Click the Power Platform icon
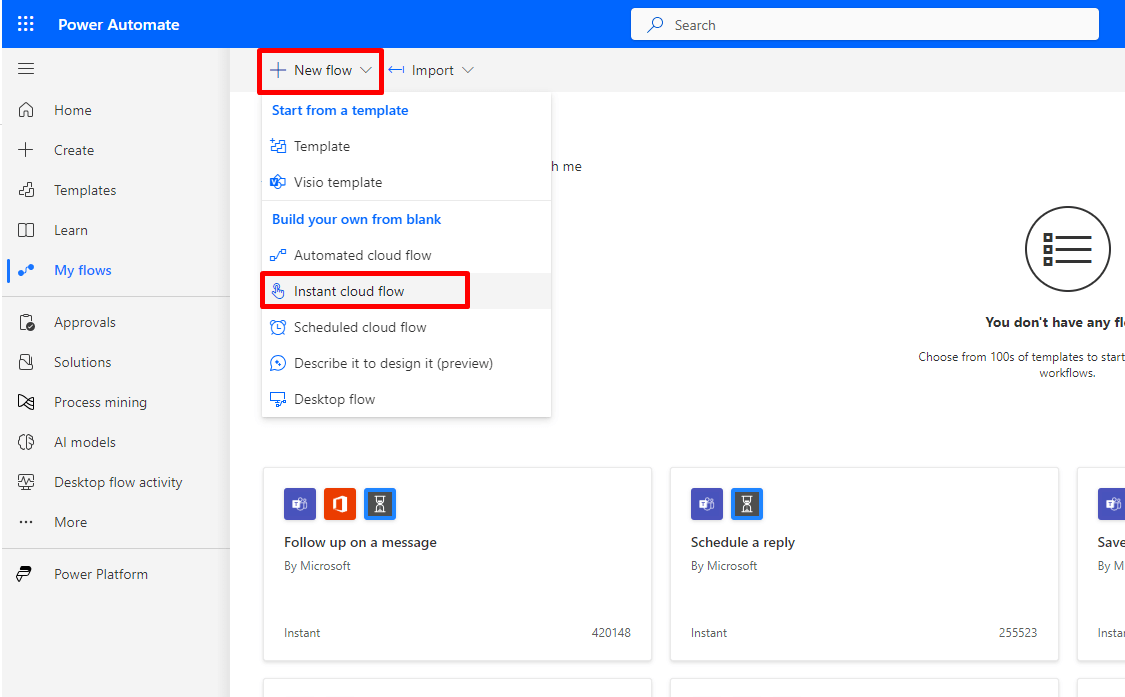This screenshot has height=697, width=1125. click(x=26, y=574)
